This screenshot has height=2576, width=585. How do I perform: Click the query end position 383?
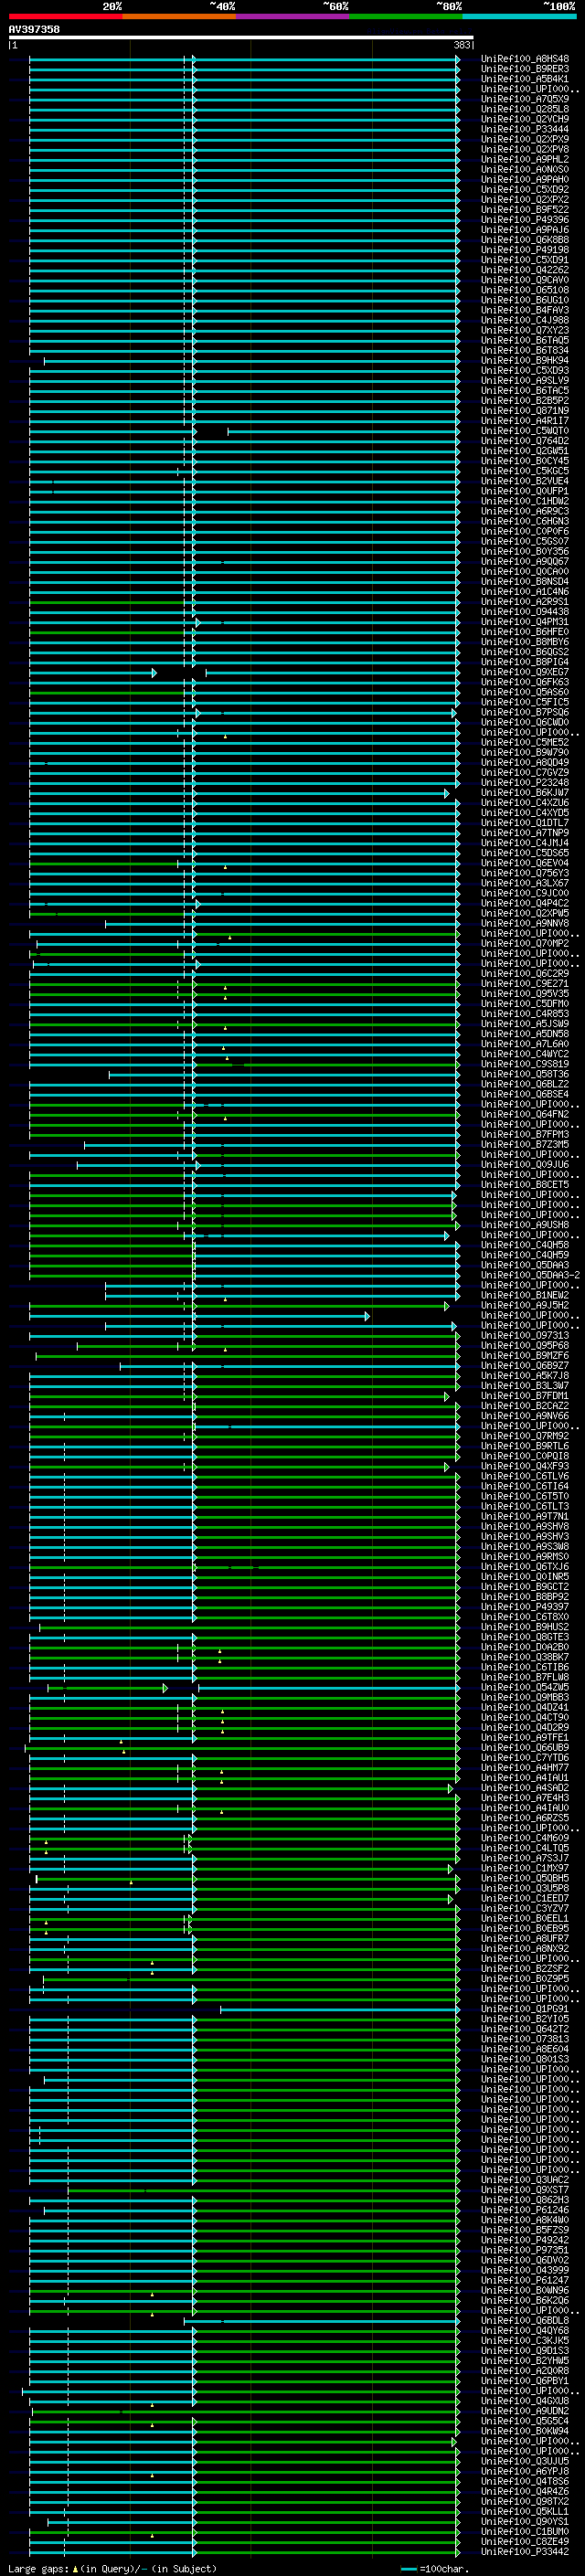pos(462,45)
